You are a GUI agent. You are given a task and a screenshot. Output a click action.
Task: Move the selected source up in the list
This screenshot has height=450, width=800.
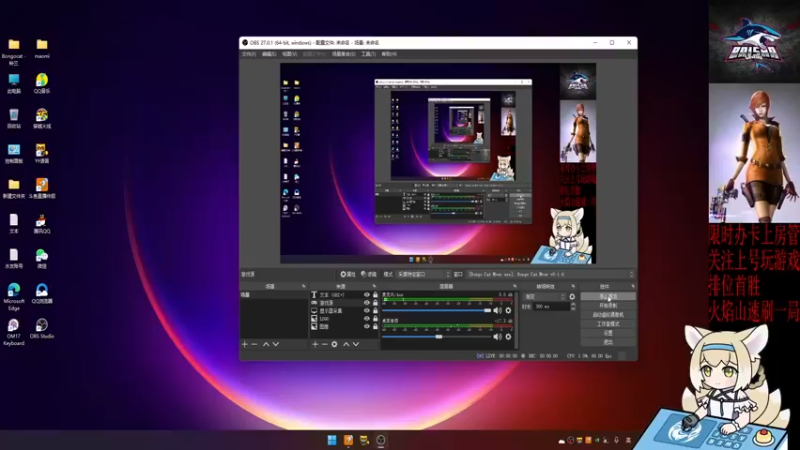click(x=346, y=344)
